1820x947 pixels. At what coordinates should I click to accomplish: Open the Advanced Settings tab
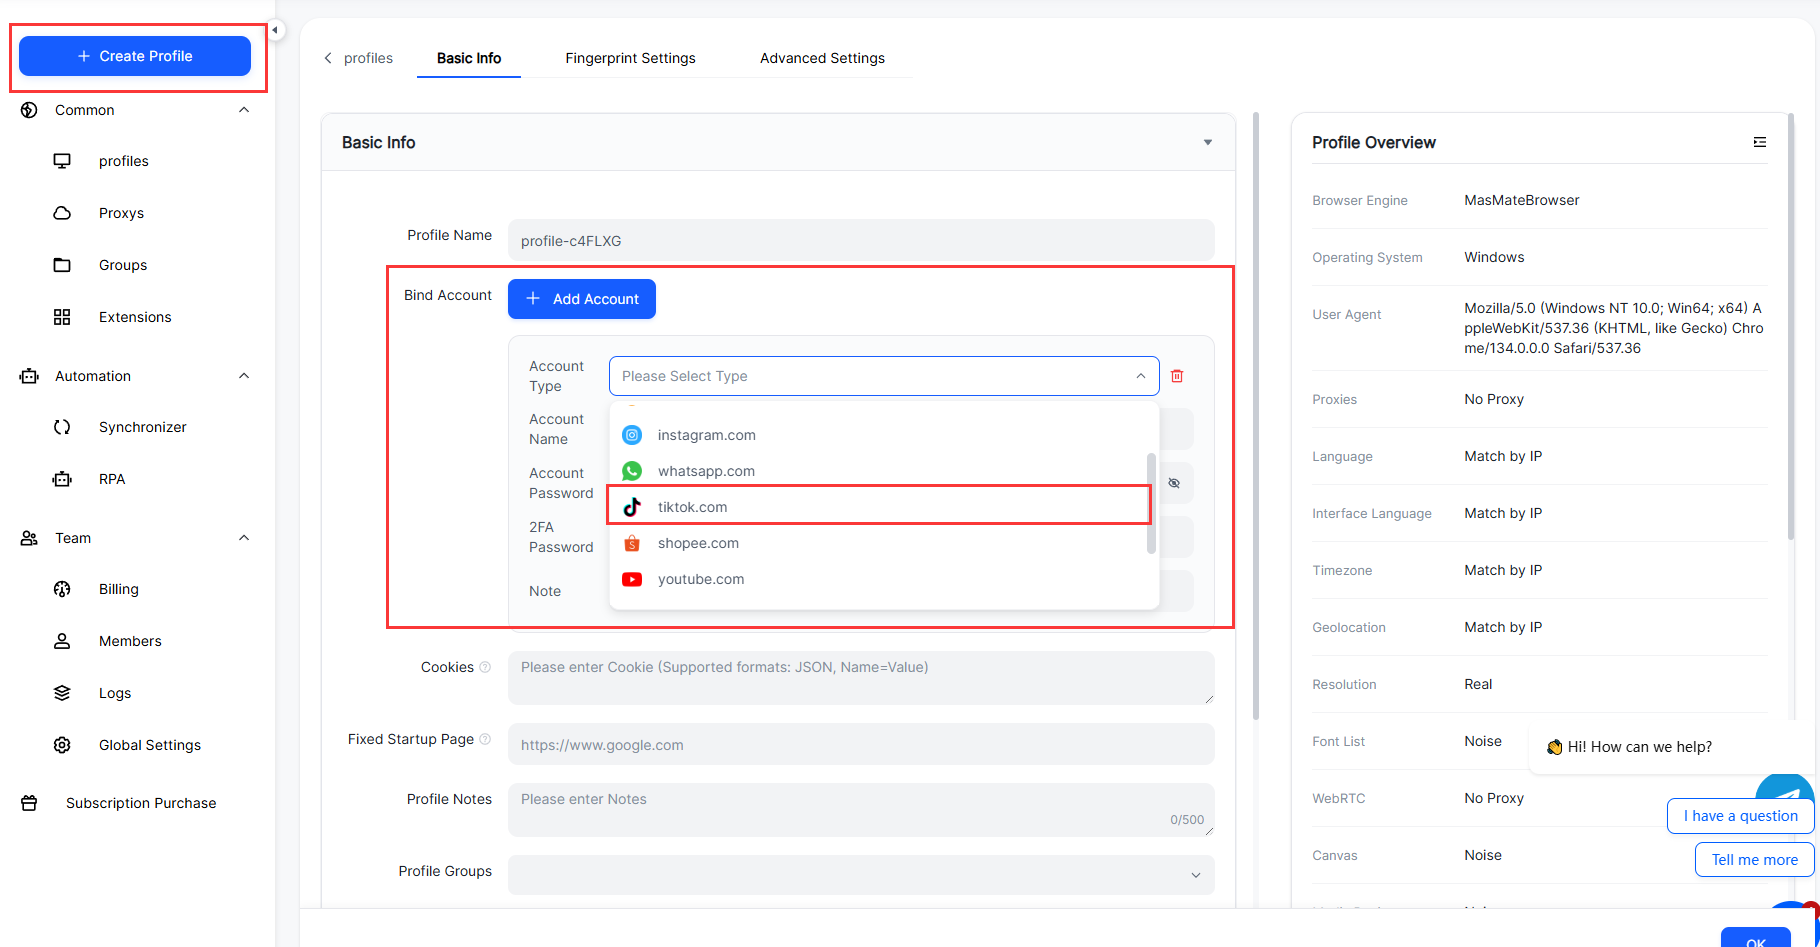coord(822,58)
